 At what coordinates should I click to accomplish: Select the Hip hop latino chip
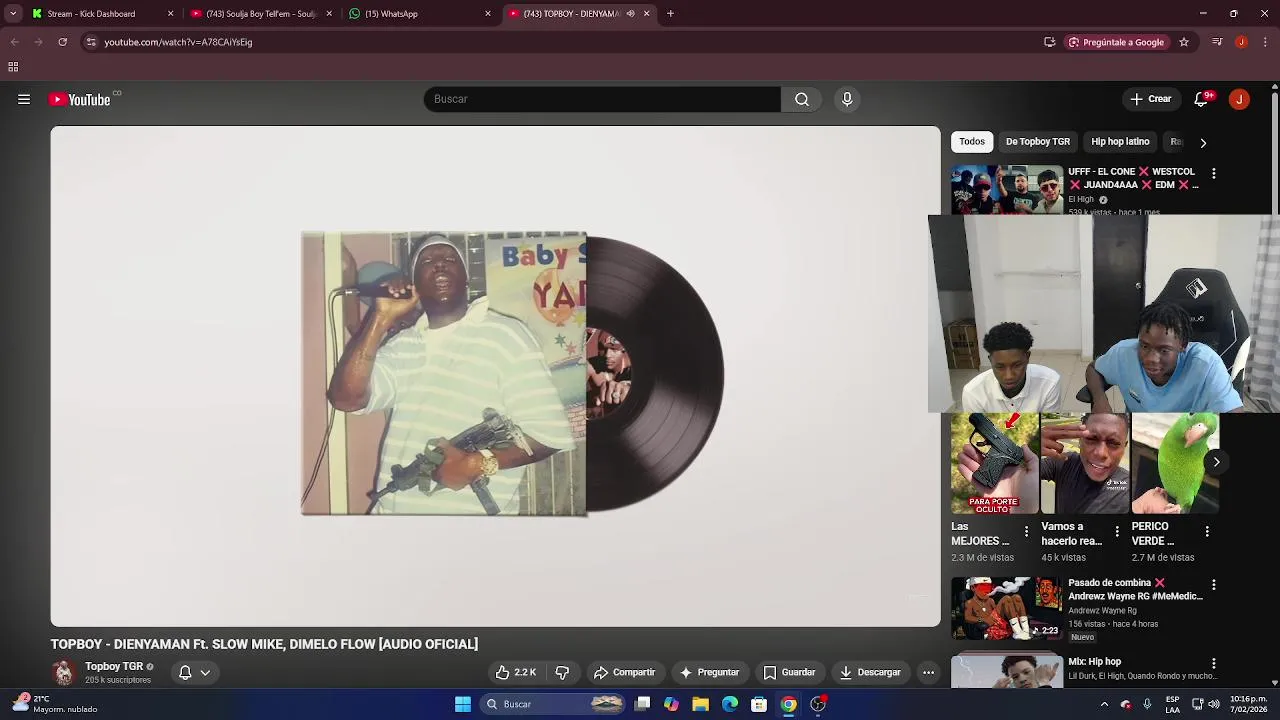pyautogui.click(x=1120, y=142)
